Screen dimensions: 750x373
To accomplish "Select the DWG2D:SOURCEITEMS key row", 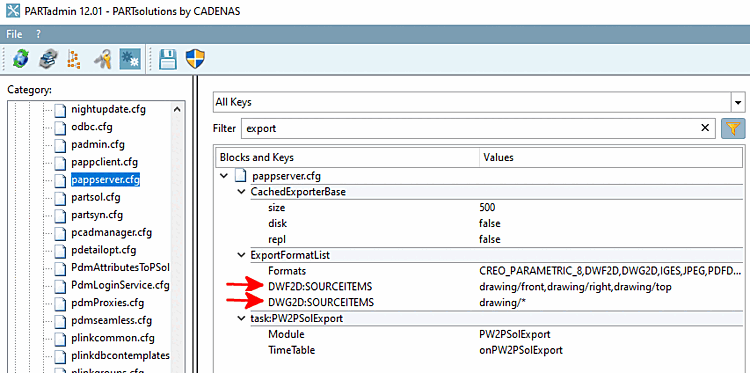I will pyautogui.click(x=478, y=302).
